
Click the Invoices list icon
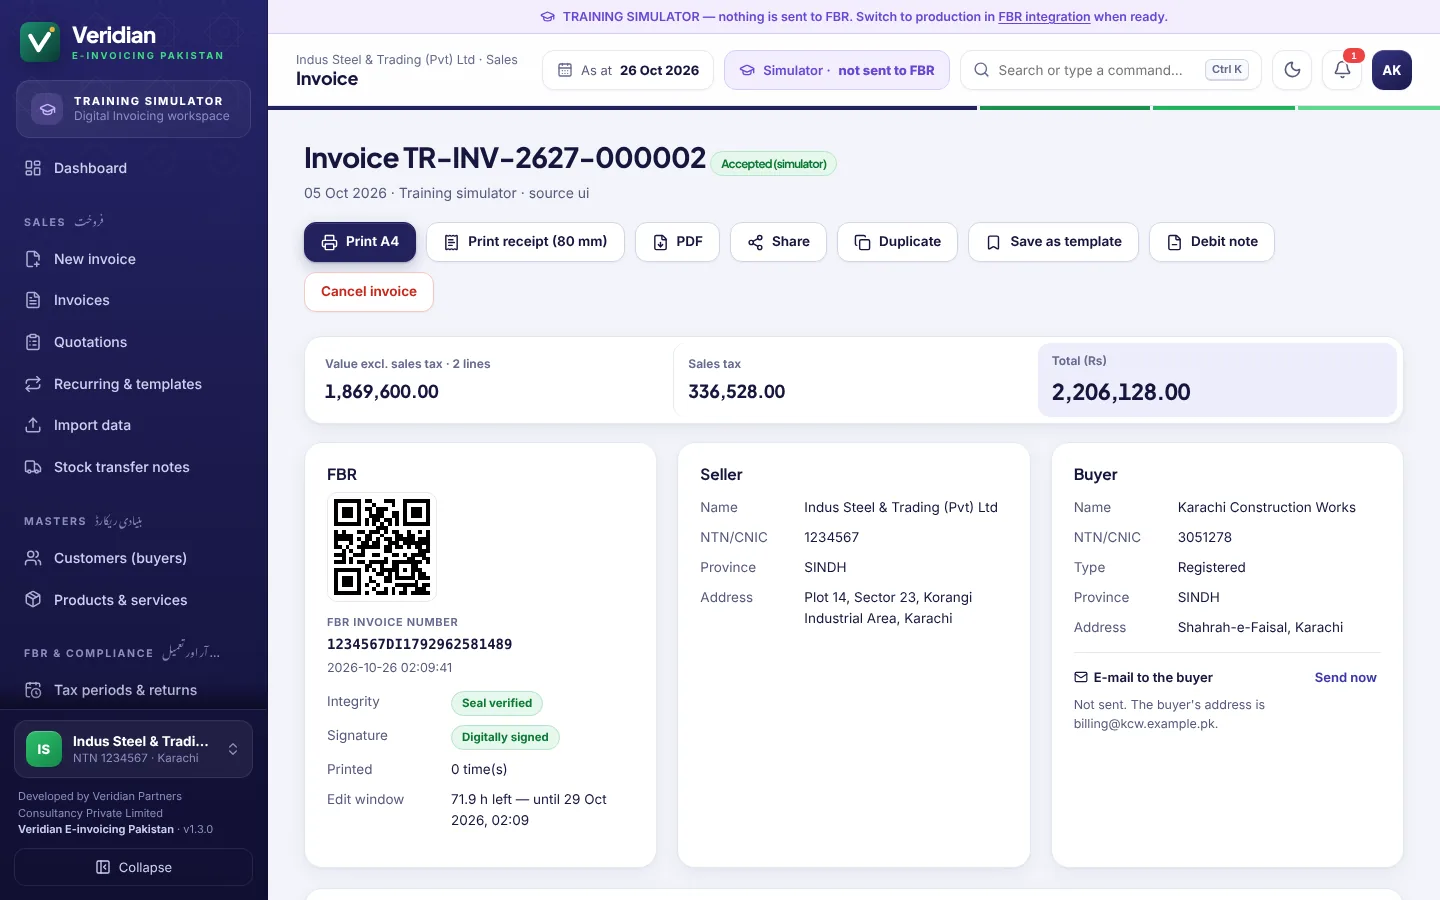[33, 300]
